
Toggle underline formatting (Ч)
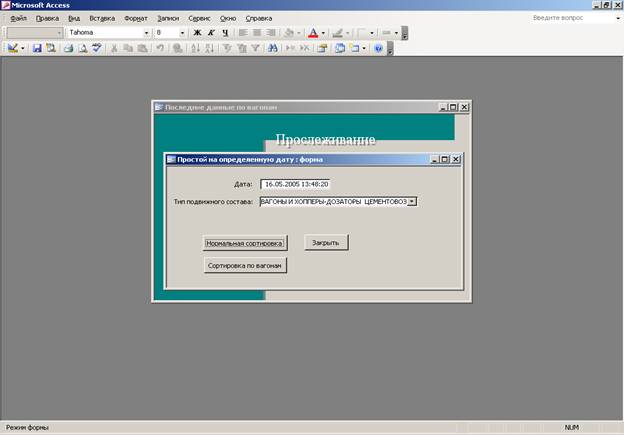[225, 32]
